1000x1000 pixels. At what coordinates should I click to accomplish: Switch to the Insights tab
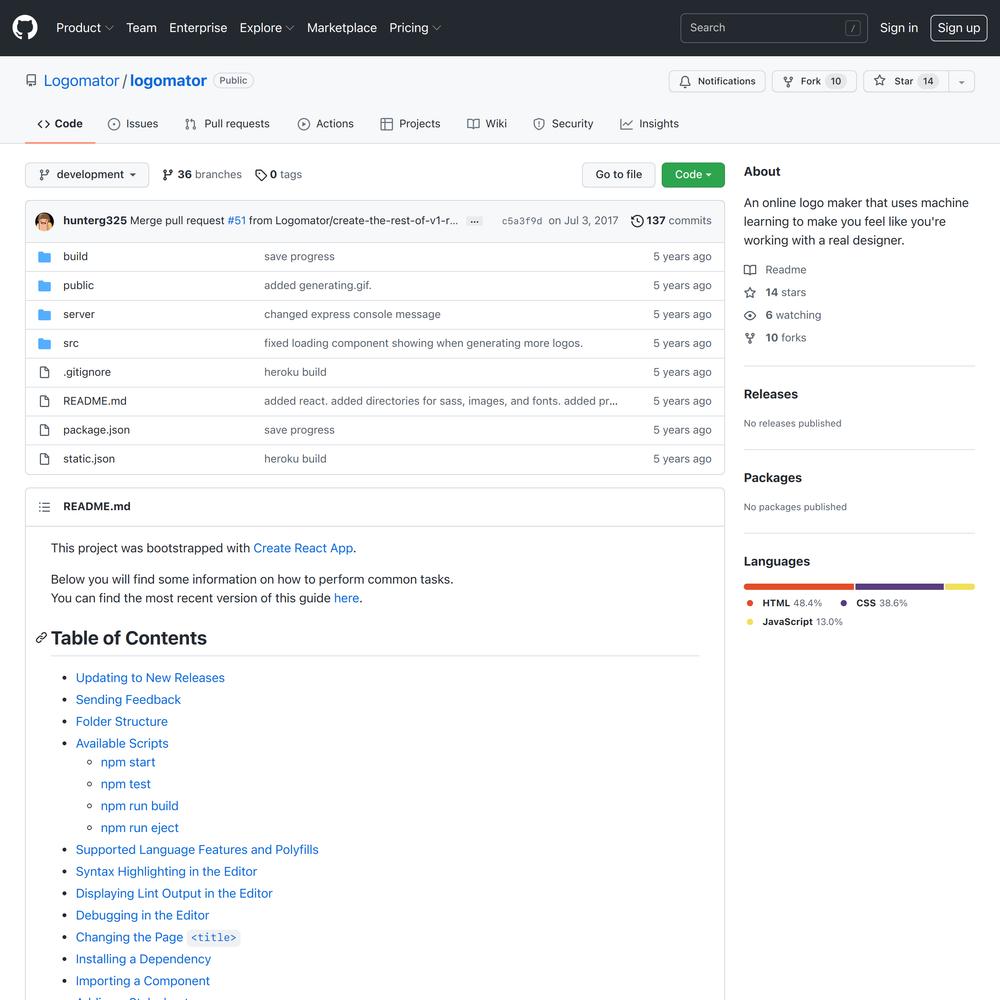click(x=649, y=124)
